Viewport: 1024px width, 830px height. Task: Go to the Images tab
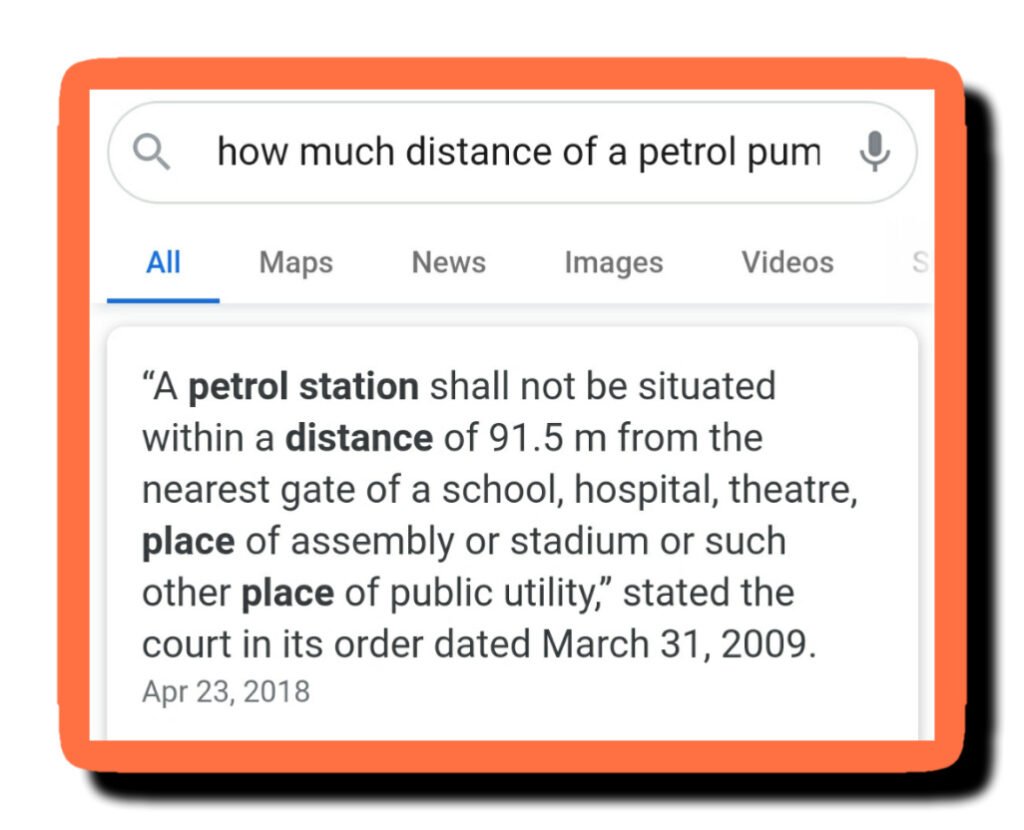(x=613, y=263)
